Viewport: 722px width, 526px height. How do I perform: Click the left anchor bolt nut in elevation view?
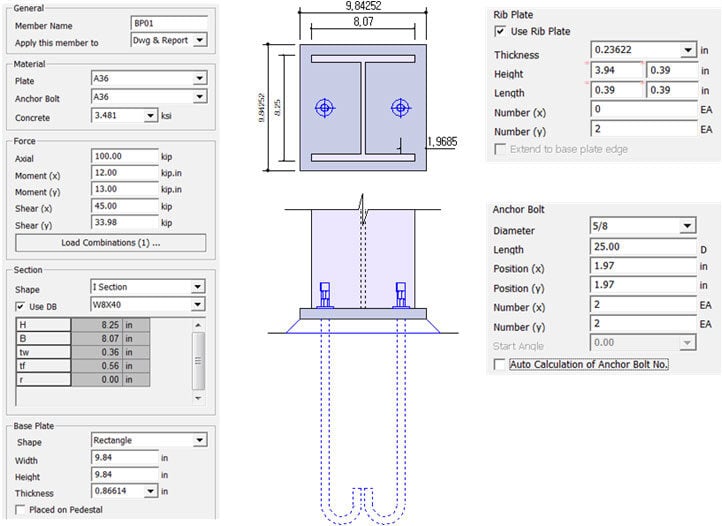[325, 293]
